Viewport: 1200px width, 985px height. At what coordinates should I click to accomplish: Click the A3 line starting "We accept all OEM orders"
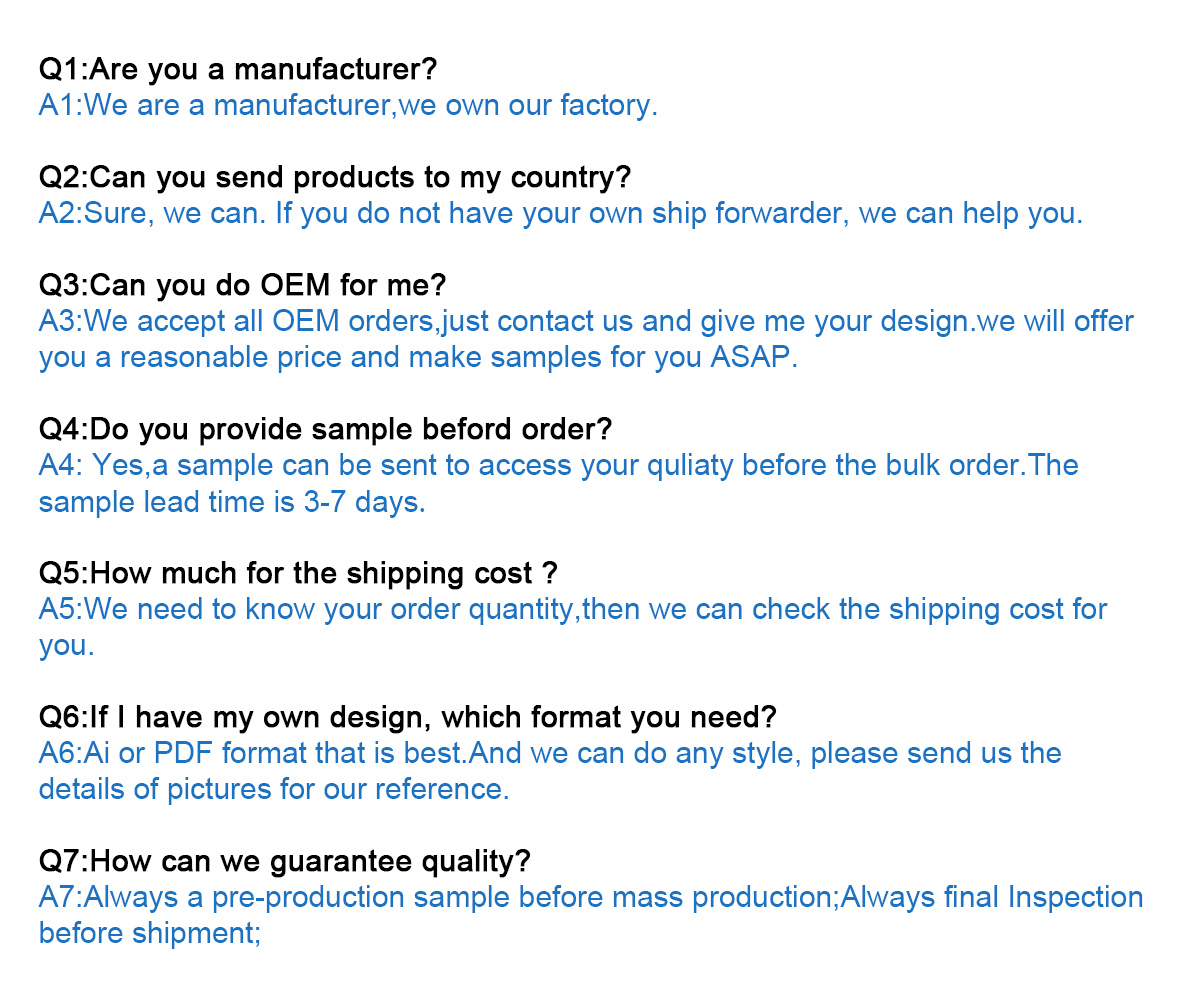coord(586,322)
